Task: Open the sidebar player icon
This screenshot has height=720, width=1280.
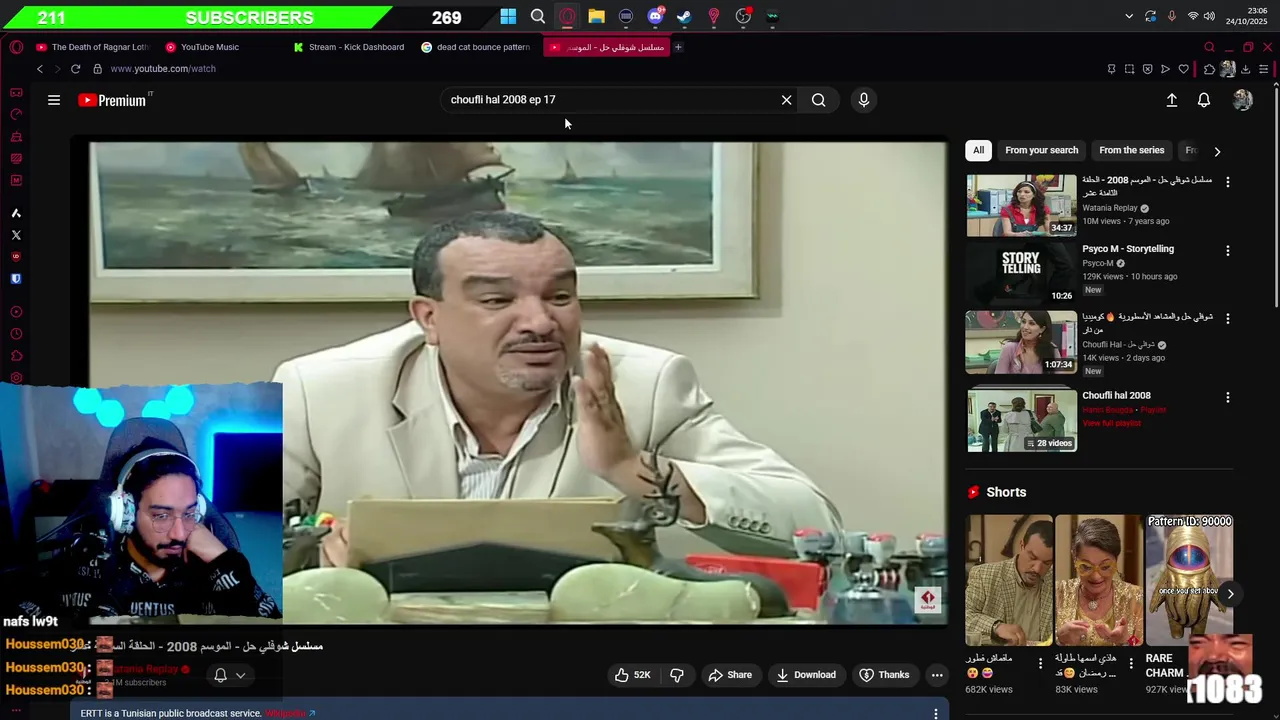Action: [16, 312]
